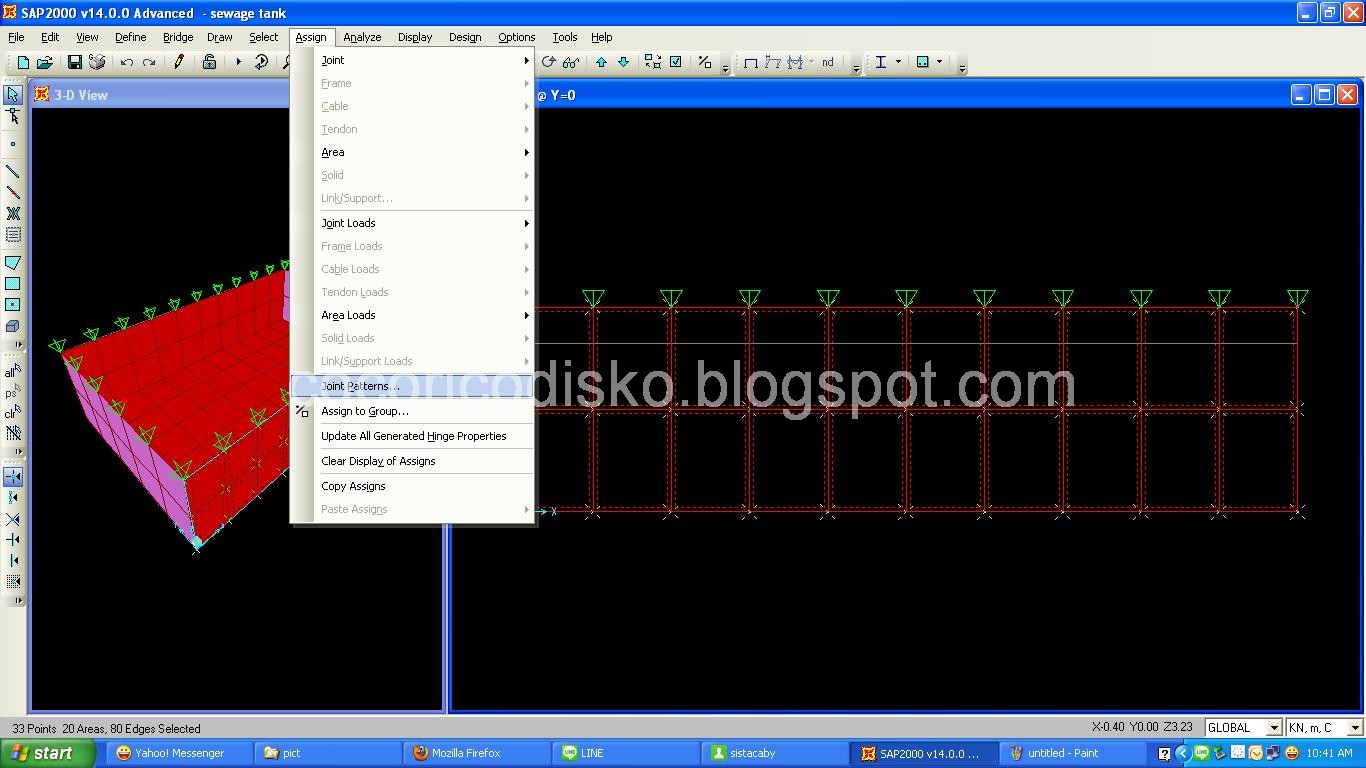The height and width of the screenshot is (768, 1366).
Task: Select the Quick Draw Braces tool
Action: tap(13, 214)
